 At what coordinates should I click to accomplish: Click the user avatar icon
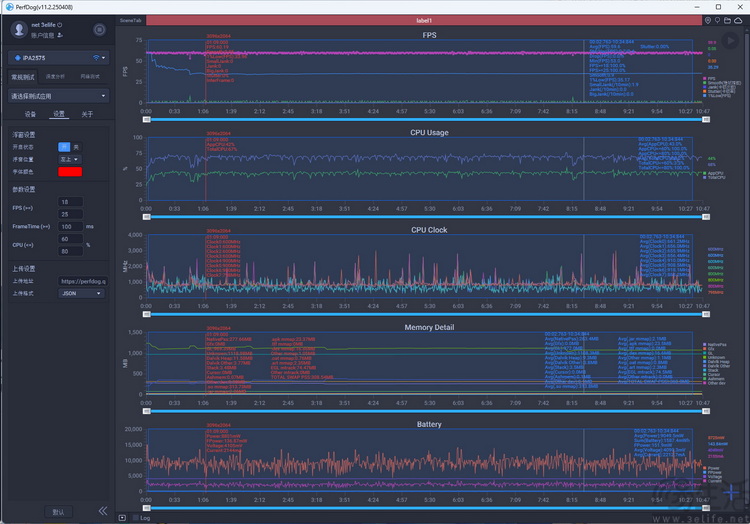19,29
